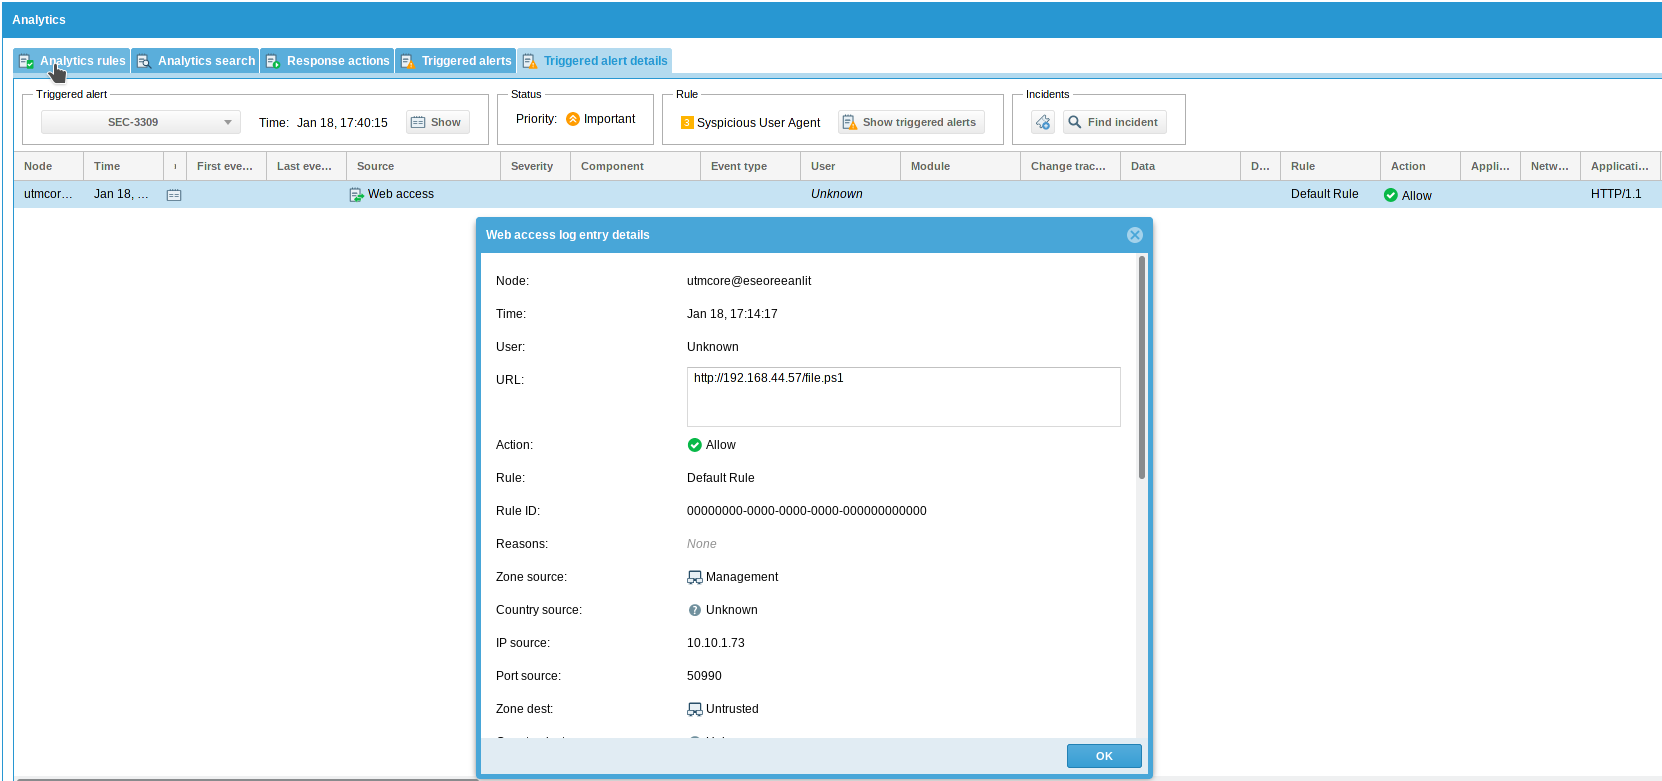Click inside the URL text field

903,397
